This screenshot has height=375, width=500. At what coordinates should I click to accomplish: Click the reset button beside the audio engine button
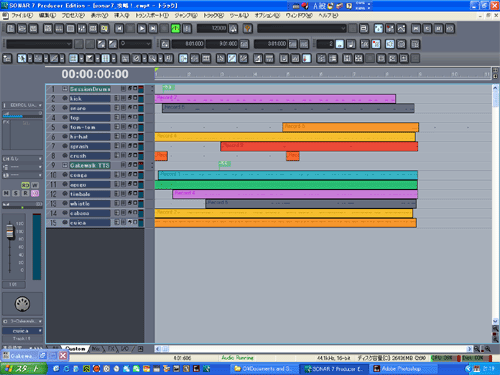(187, 29)
